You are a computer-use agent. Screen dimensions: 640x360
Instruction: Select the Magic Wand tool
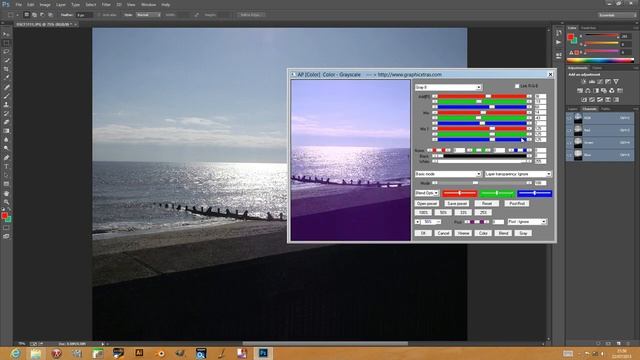(6, 60)
